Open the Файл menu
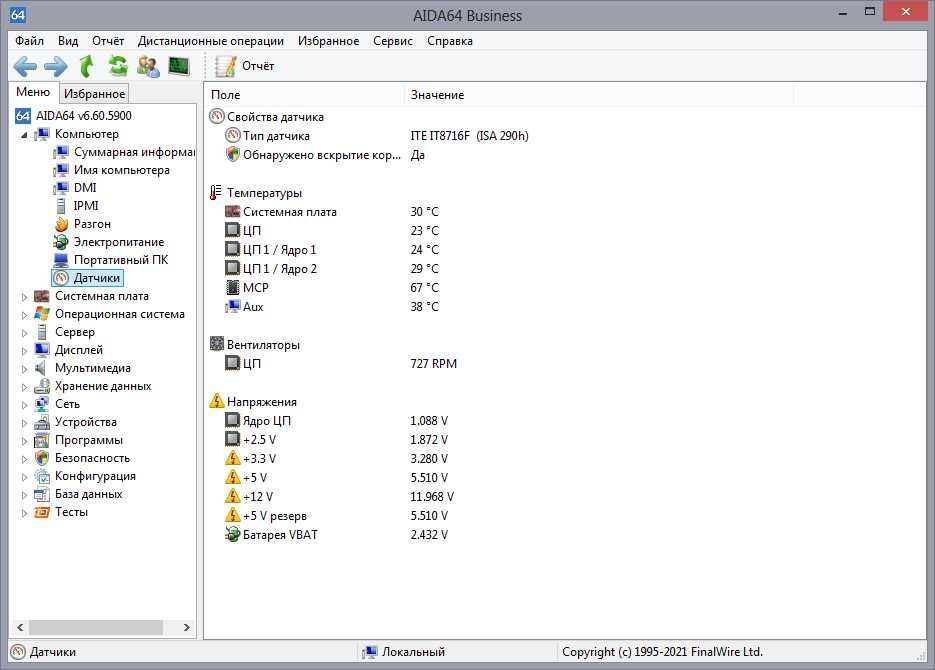This screenshot has height=670, width=935. (29, 41)
